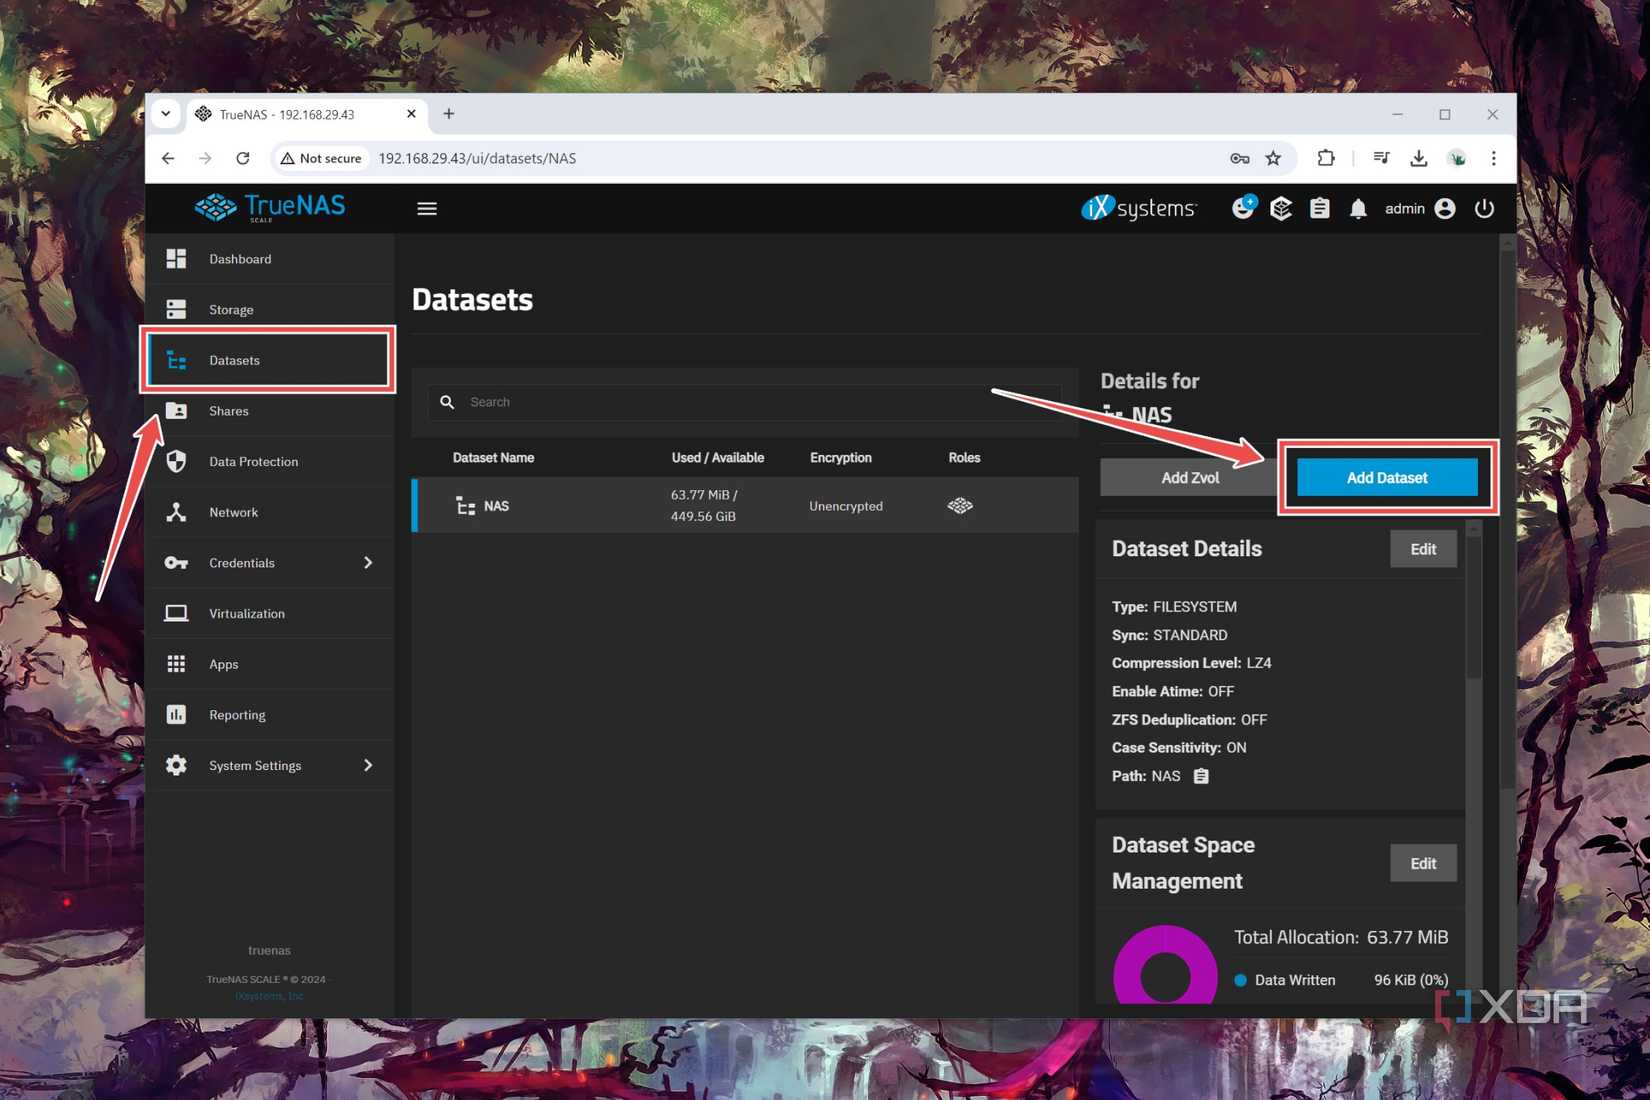Click the TrueNAS SCALE logo
This screenshot has width=1650, height=1100.
click(269, 207)
